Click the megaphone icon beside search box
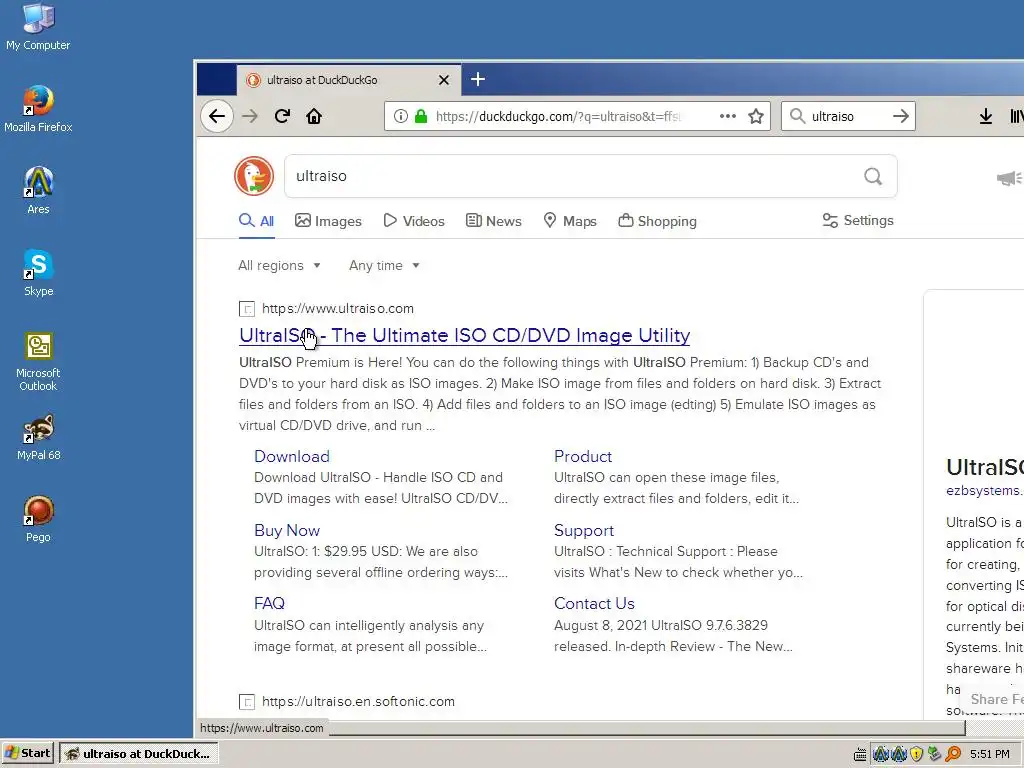1024x768 pixels. 1009,178
